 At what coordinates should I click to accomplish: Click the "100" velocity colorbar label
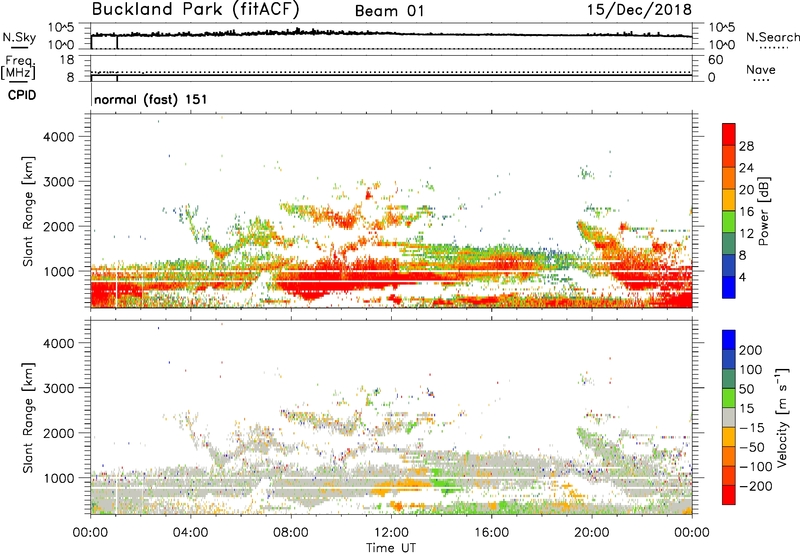[x=751, y=370]
